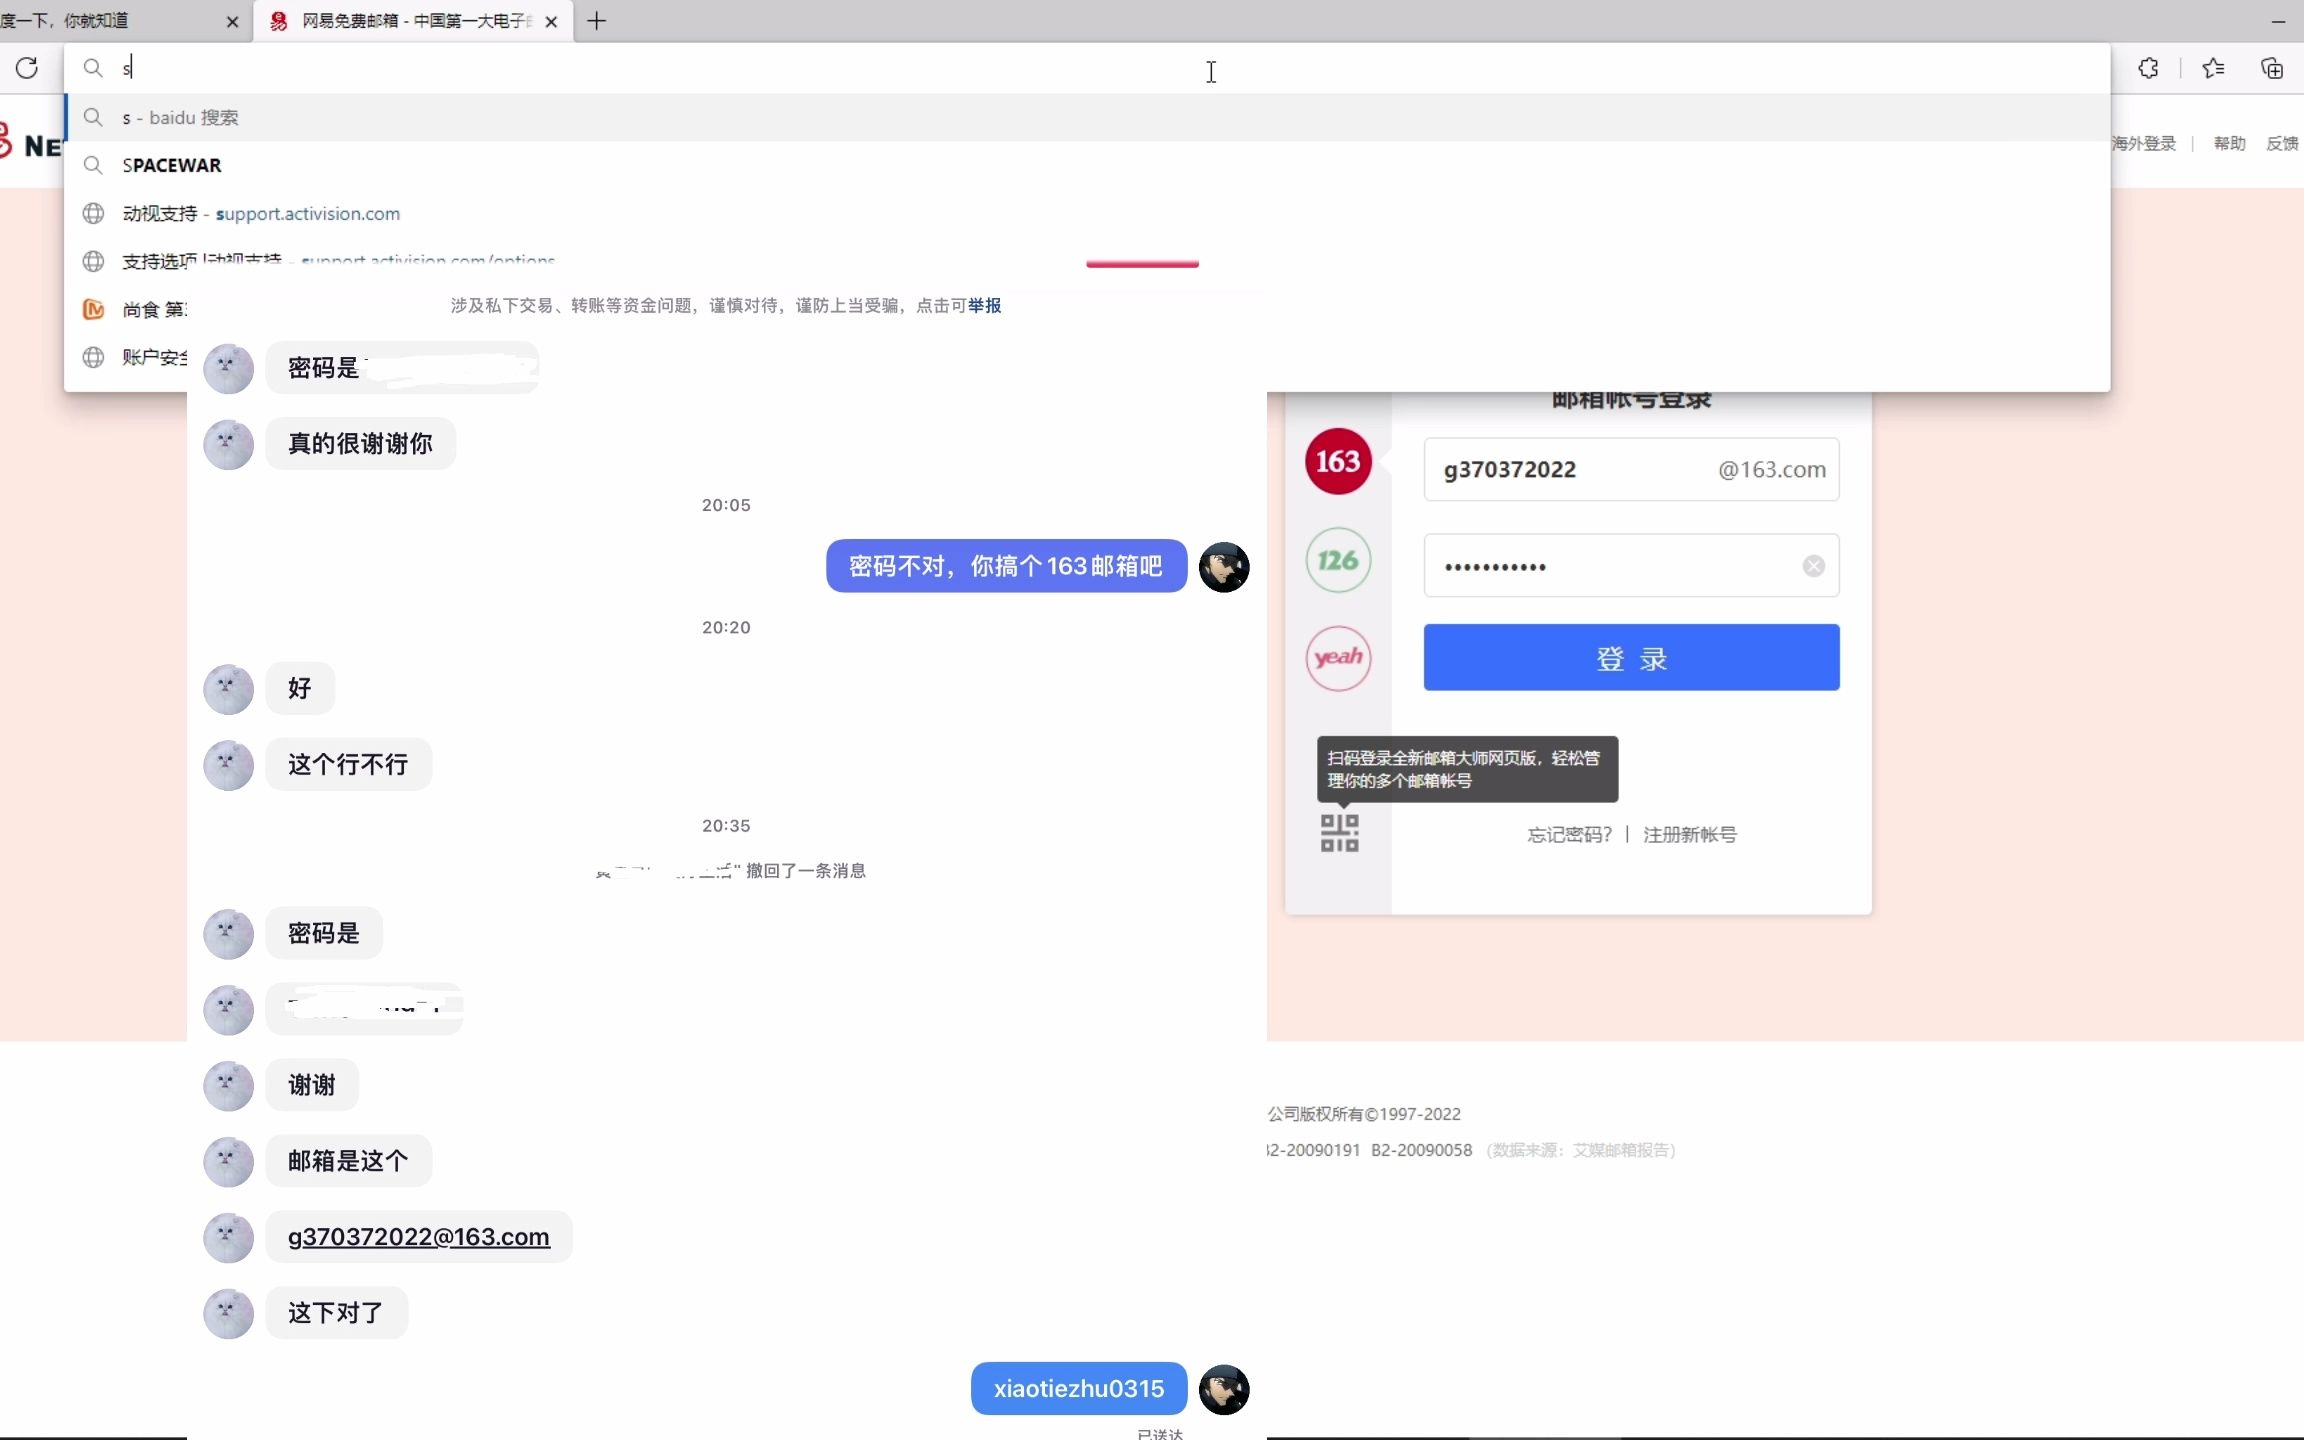The width and height of the screenshot is (2304, 1440).
Task: Click the password input field
Action: (1631, 566)
